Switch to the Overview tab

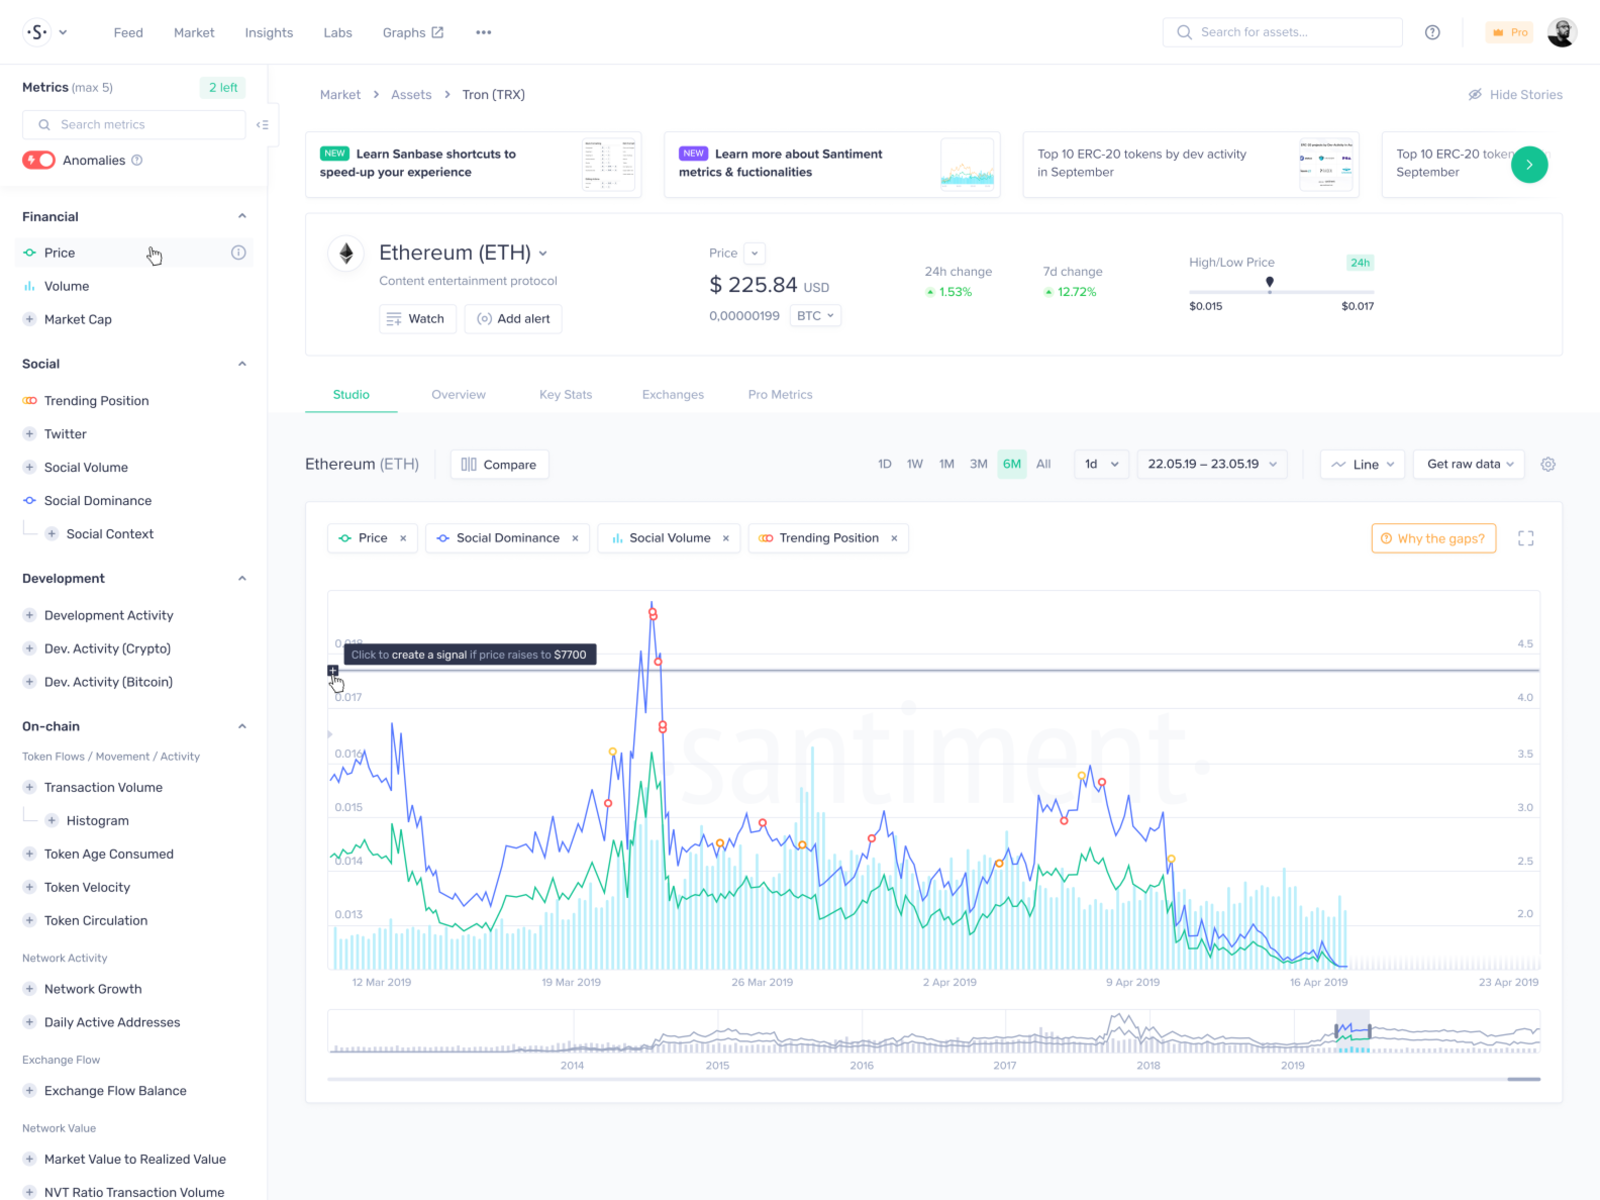[x=458, y=395]
